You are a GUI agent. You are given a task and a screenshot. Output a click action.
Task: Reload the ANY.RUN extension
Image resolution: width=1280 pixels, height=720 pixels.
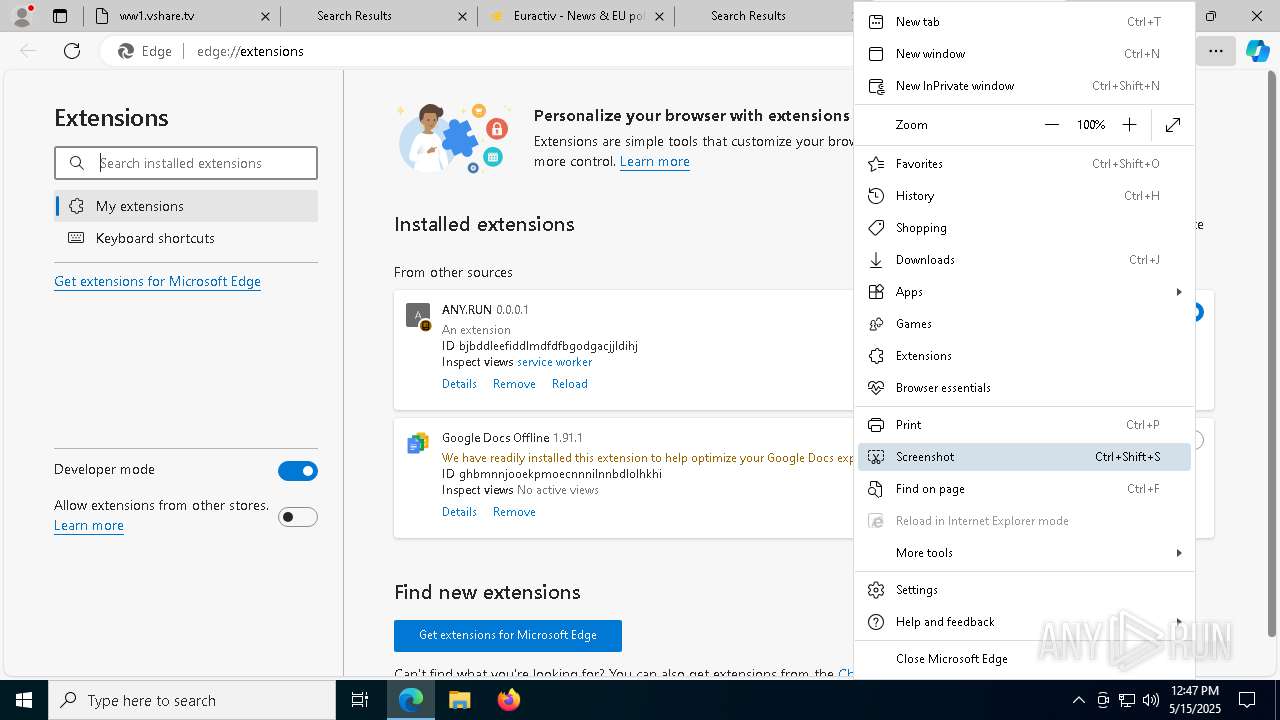570,384
